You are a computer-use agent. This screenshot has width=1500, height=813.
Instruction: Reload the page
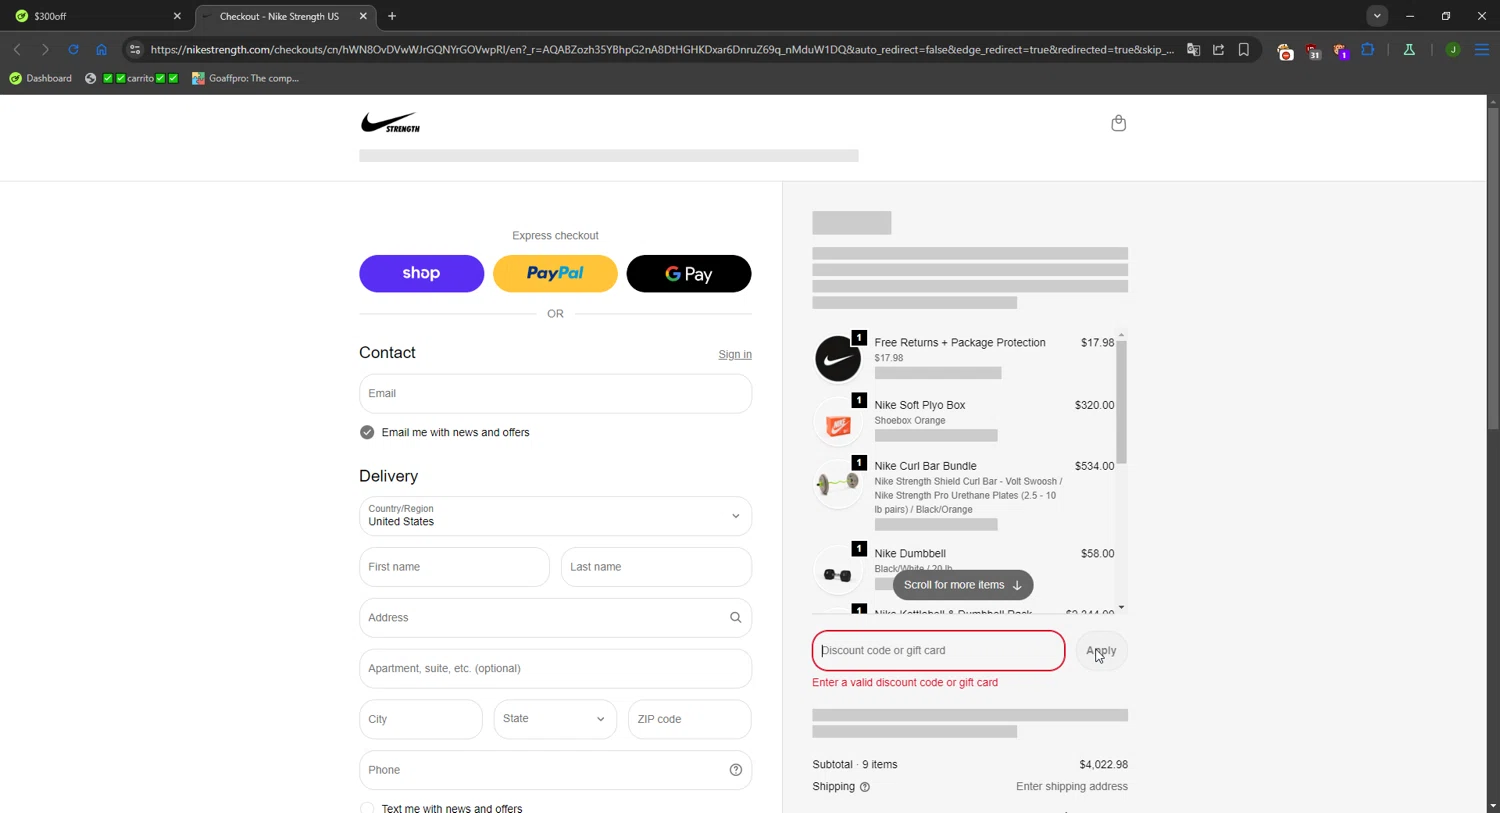pos(73,49)
